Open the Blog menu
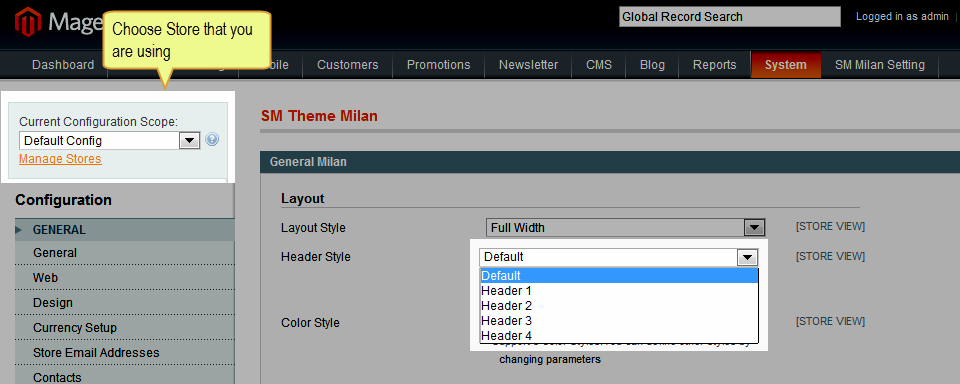960x384 pixels. pos(652,65)
